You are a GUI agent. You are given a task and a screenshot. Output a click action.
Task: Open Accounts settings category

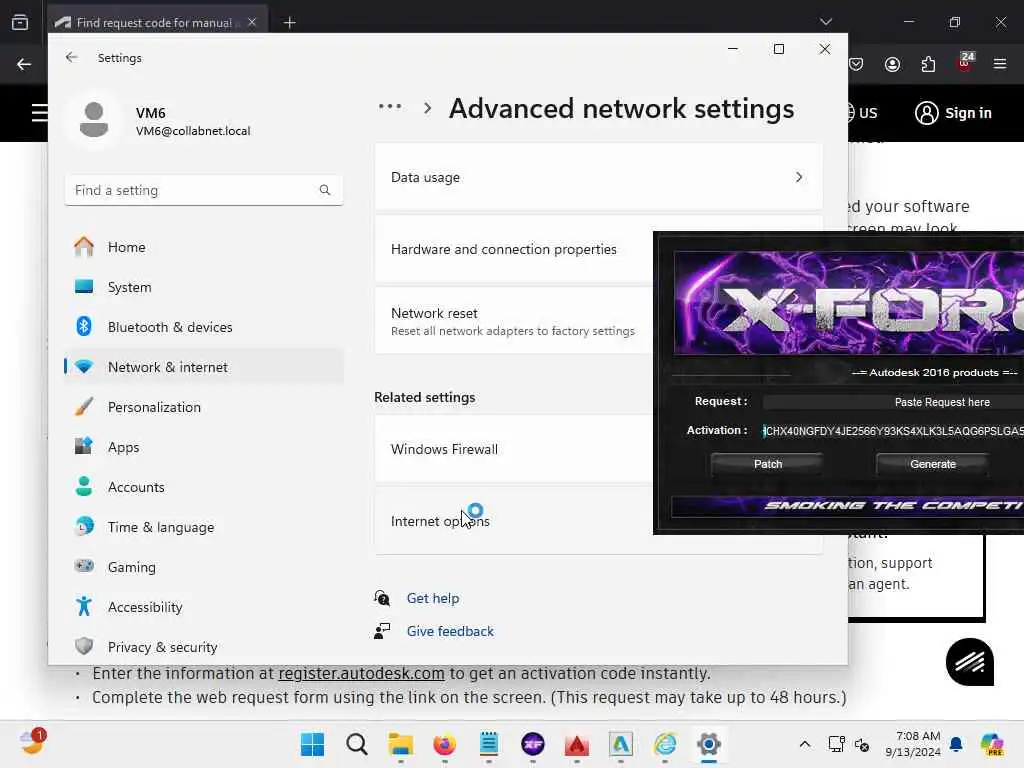tap(204, 487)
